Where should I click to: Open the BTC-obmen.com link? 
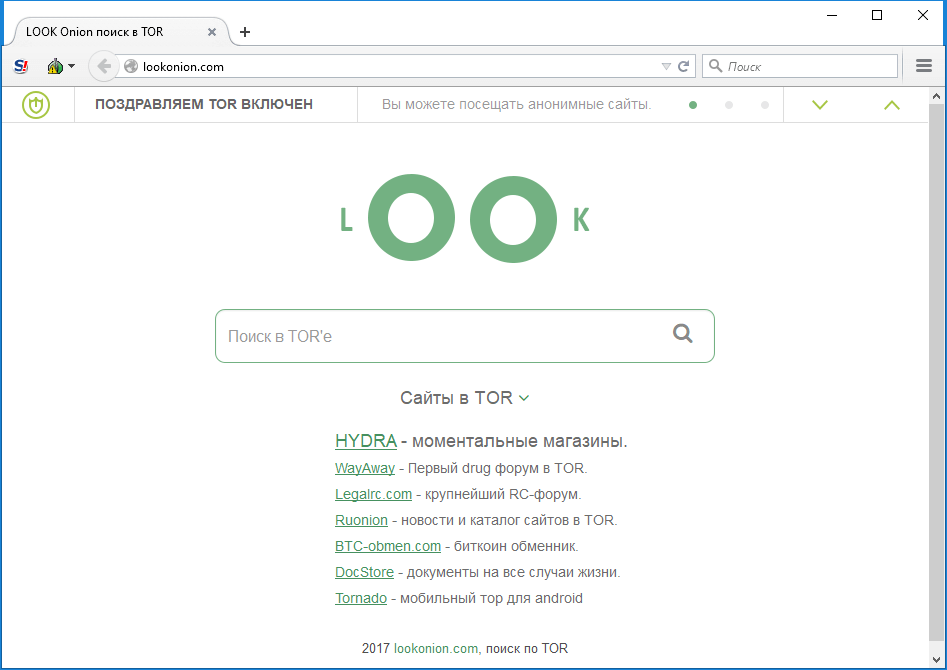tap(388, 546)
